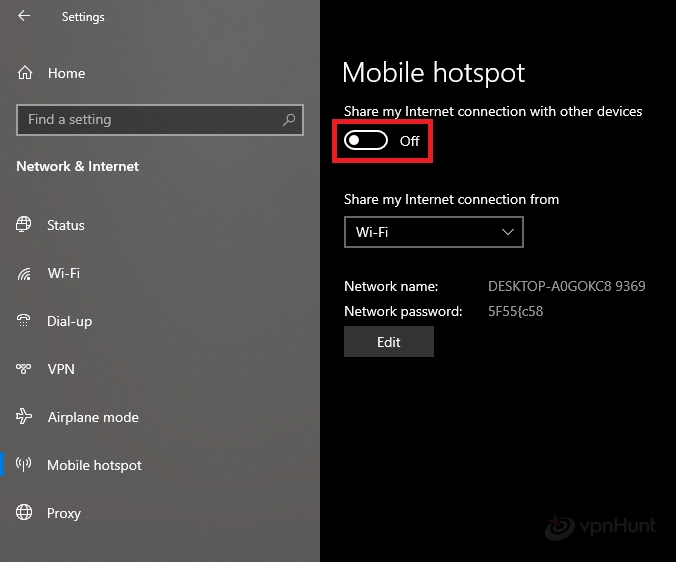Viewport: 676px width, 562px height.
Task: Toggle mobile hotspot sharing switch on
Action: coord(366,140)
